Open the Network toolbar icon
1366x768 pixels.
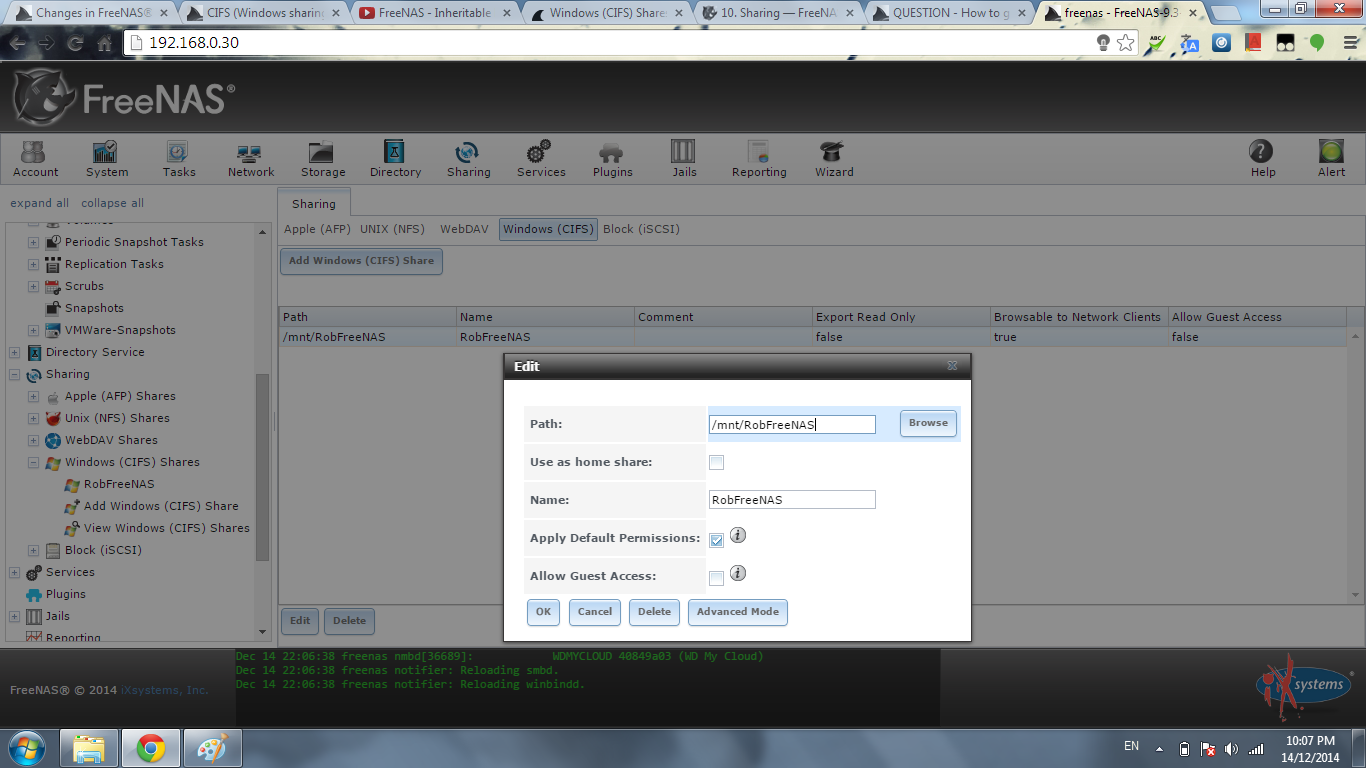pyautogui.click(x=250, y=158)
